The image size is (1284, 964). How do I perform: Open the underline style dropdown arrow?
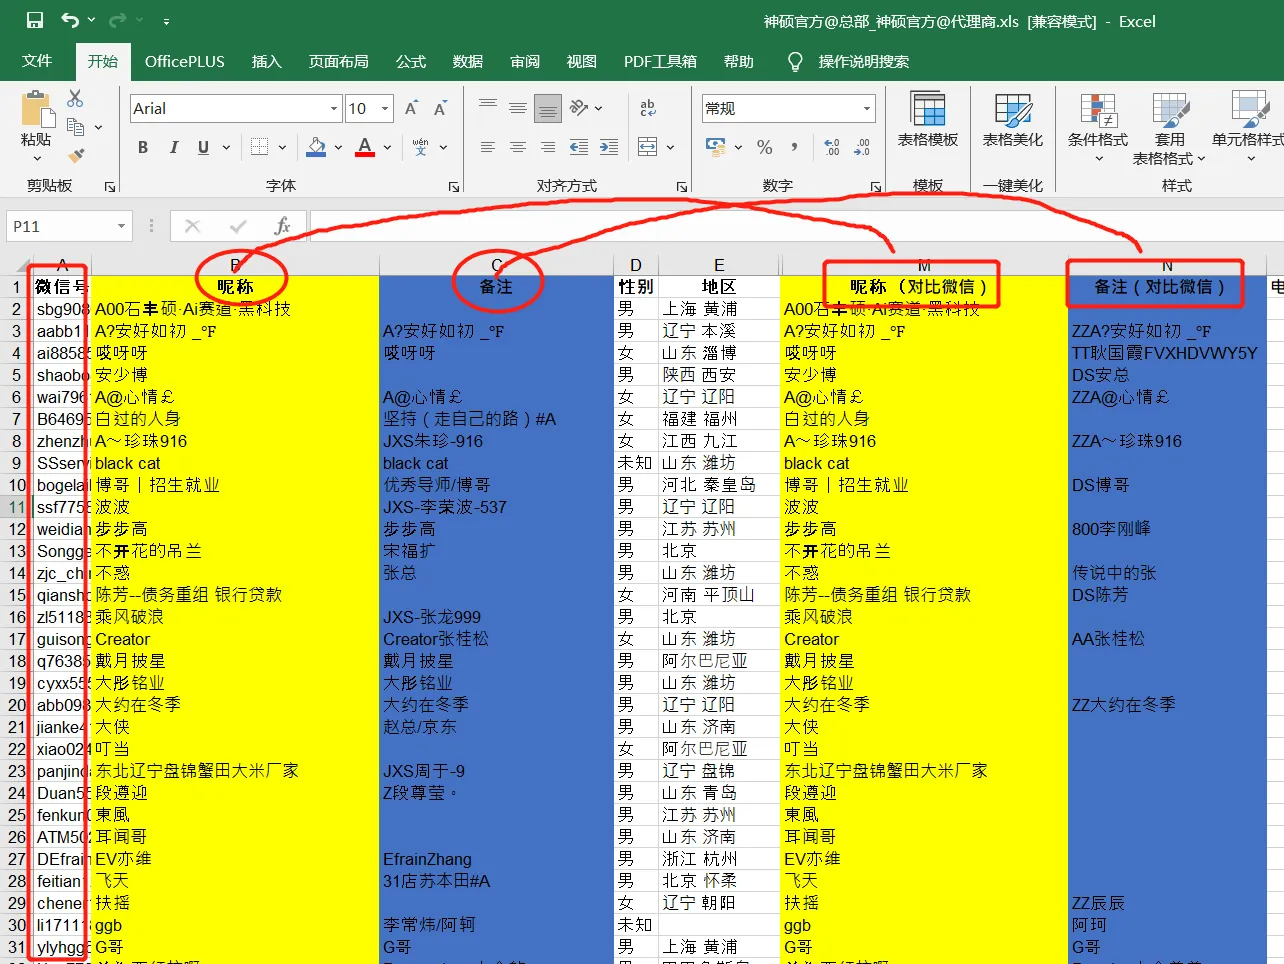coord(226,147)
